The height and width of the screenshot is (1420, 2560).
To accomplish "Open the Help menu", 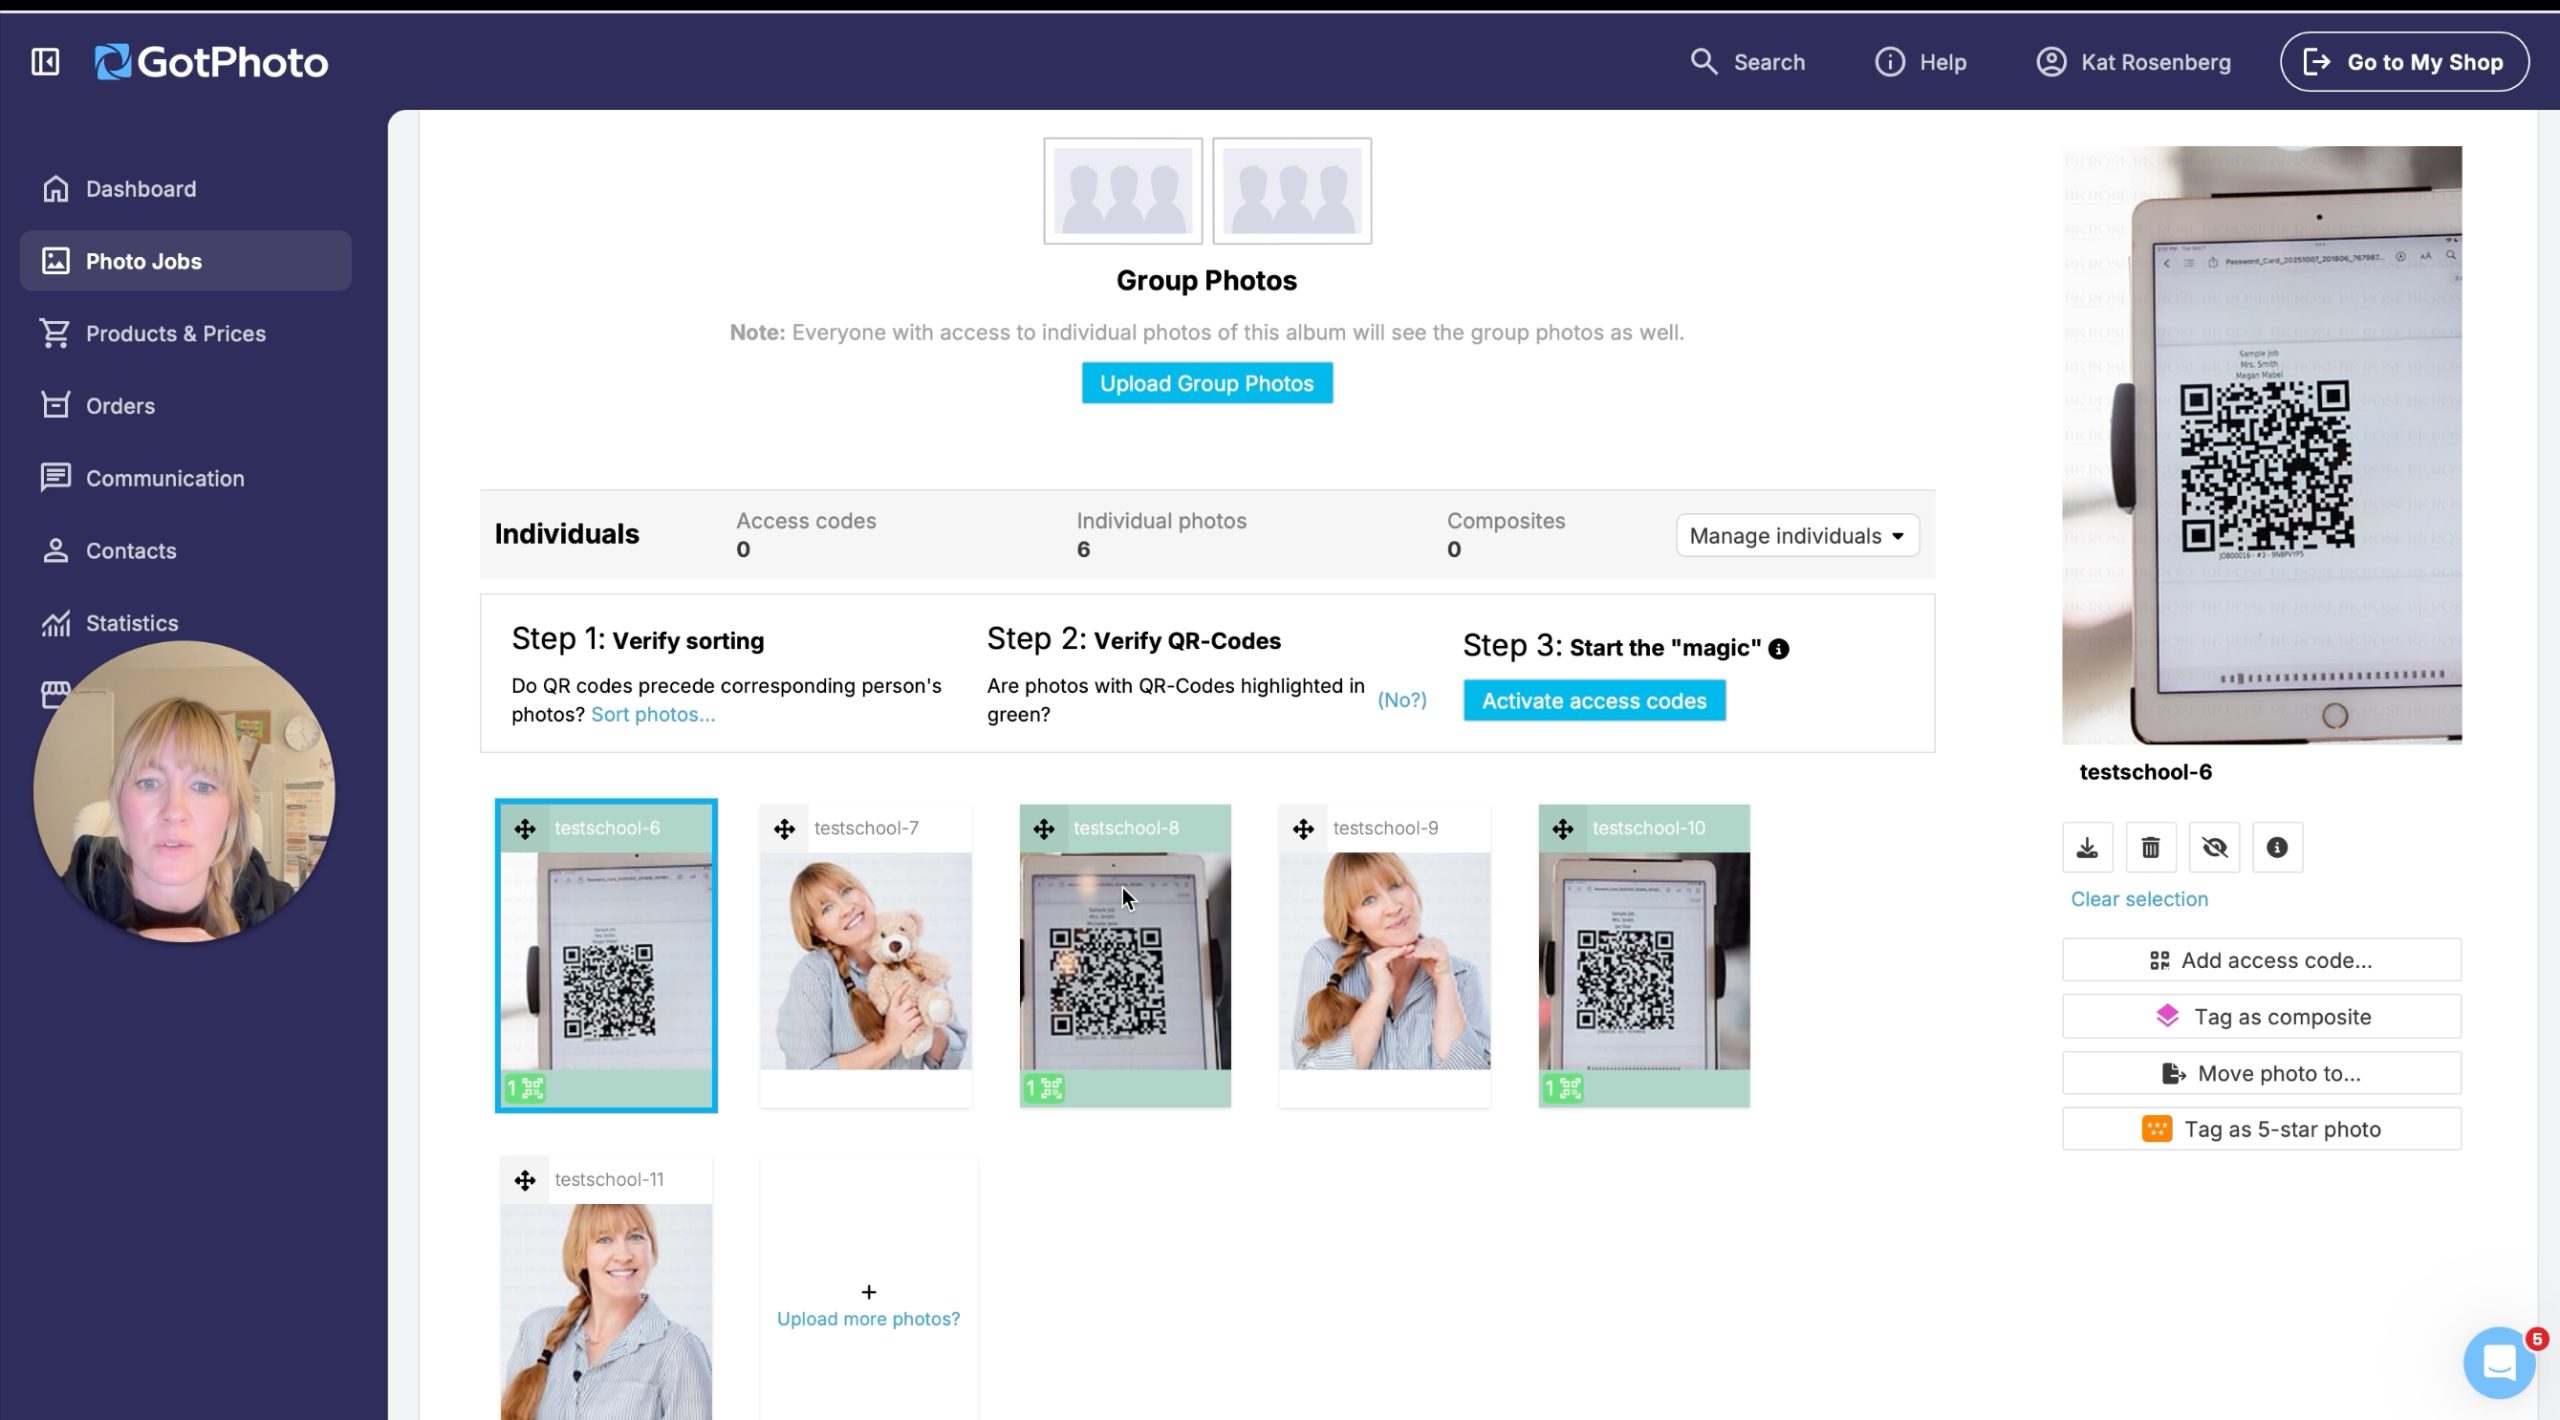I will 1921,62.
